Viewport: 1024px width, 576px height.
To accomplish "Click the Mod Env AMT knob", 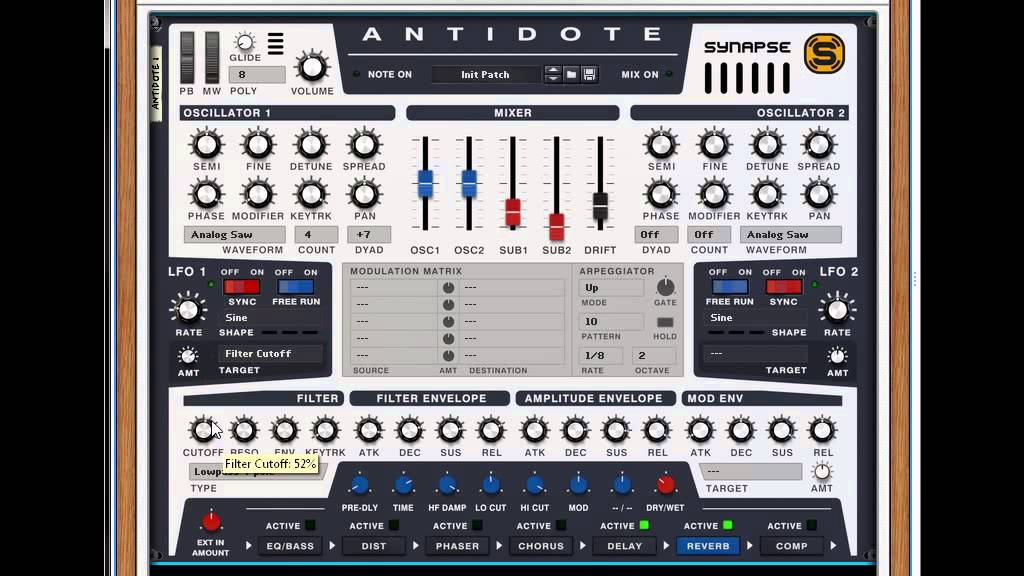I will [x=822, y=472].
